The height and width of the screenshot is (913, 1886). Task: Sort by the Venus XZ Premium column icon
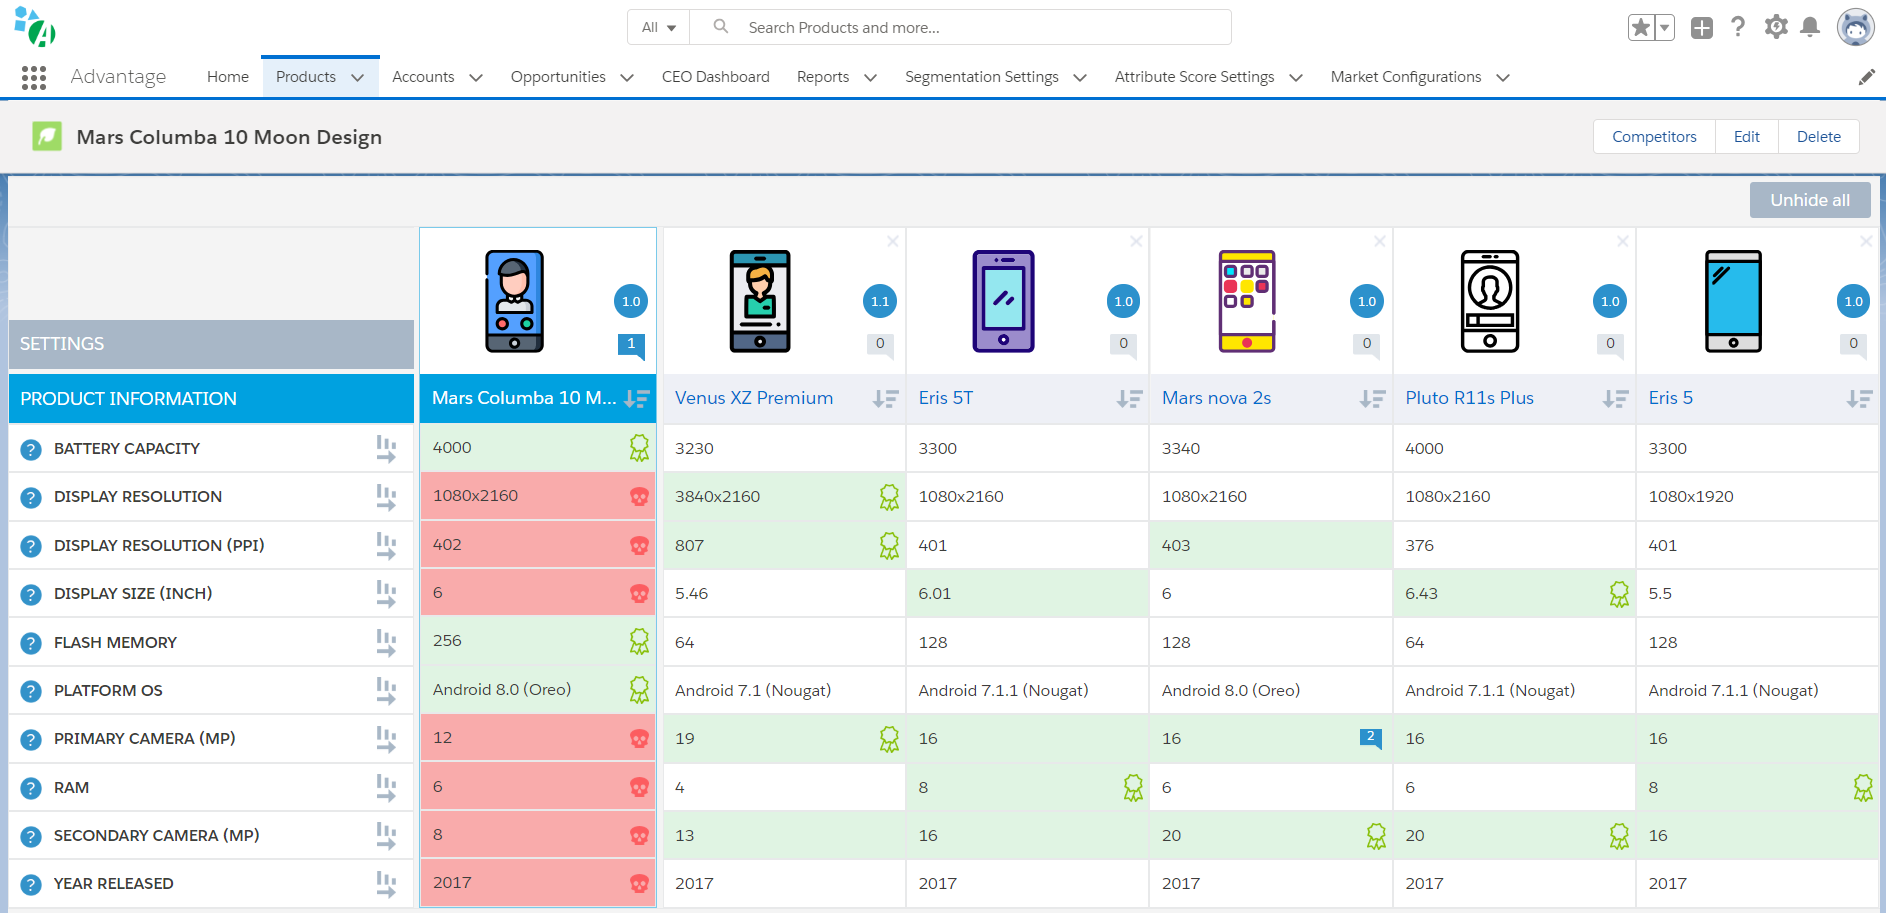(885, 399)
